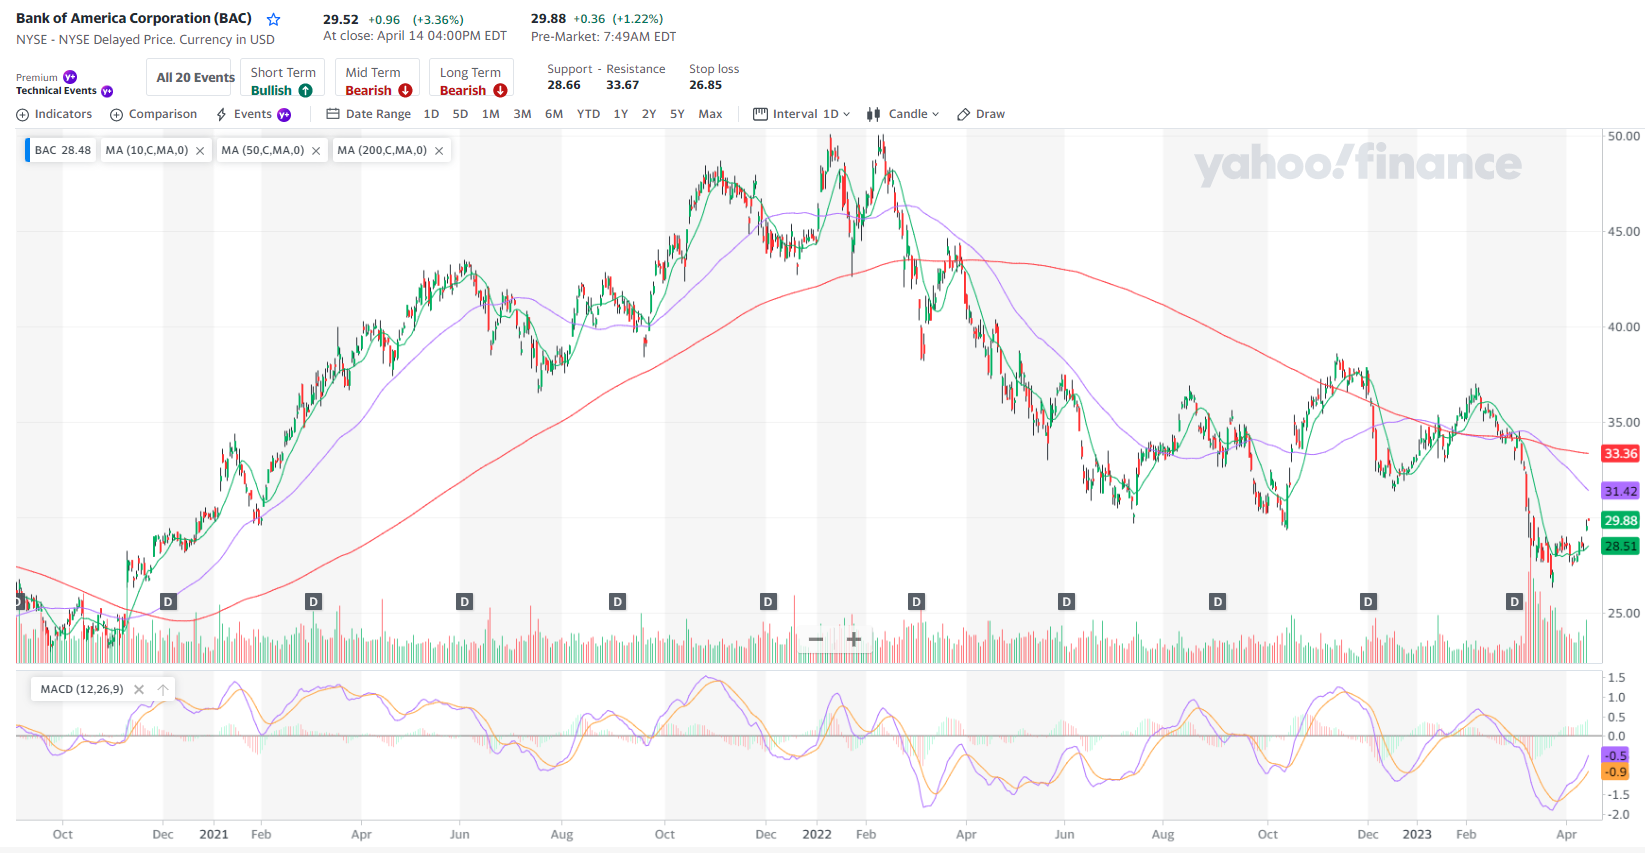Click dividend marker near September 2021

pos(617,602)
